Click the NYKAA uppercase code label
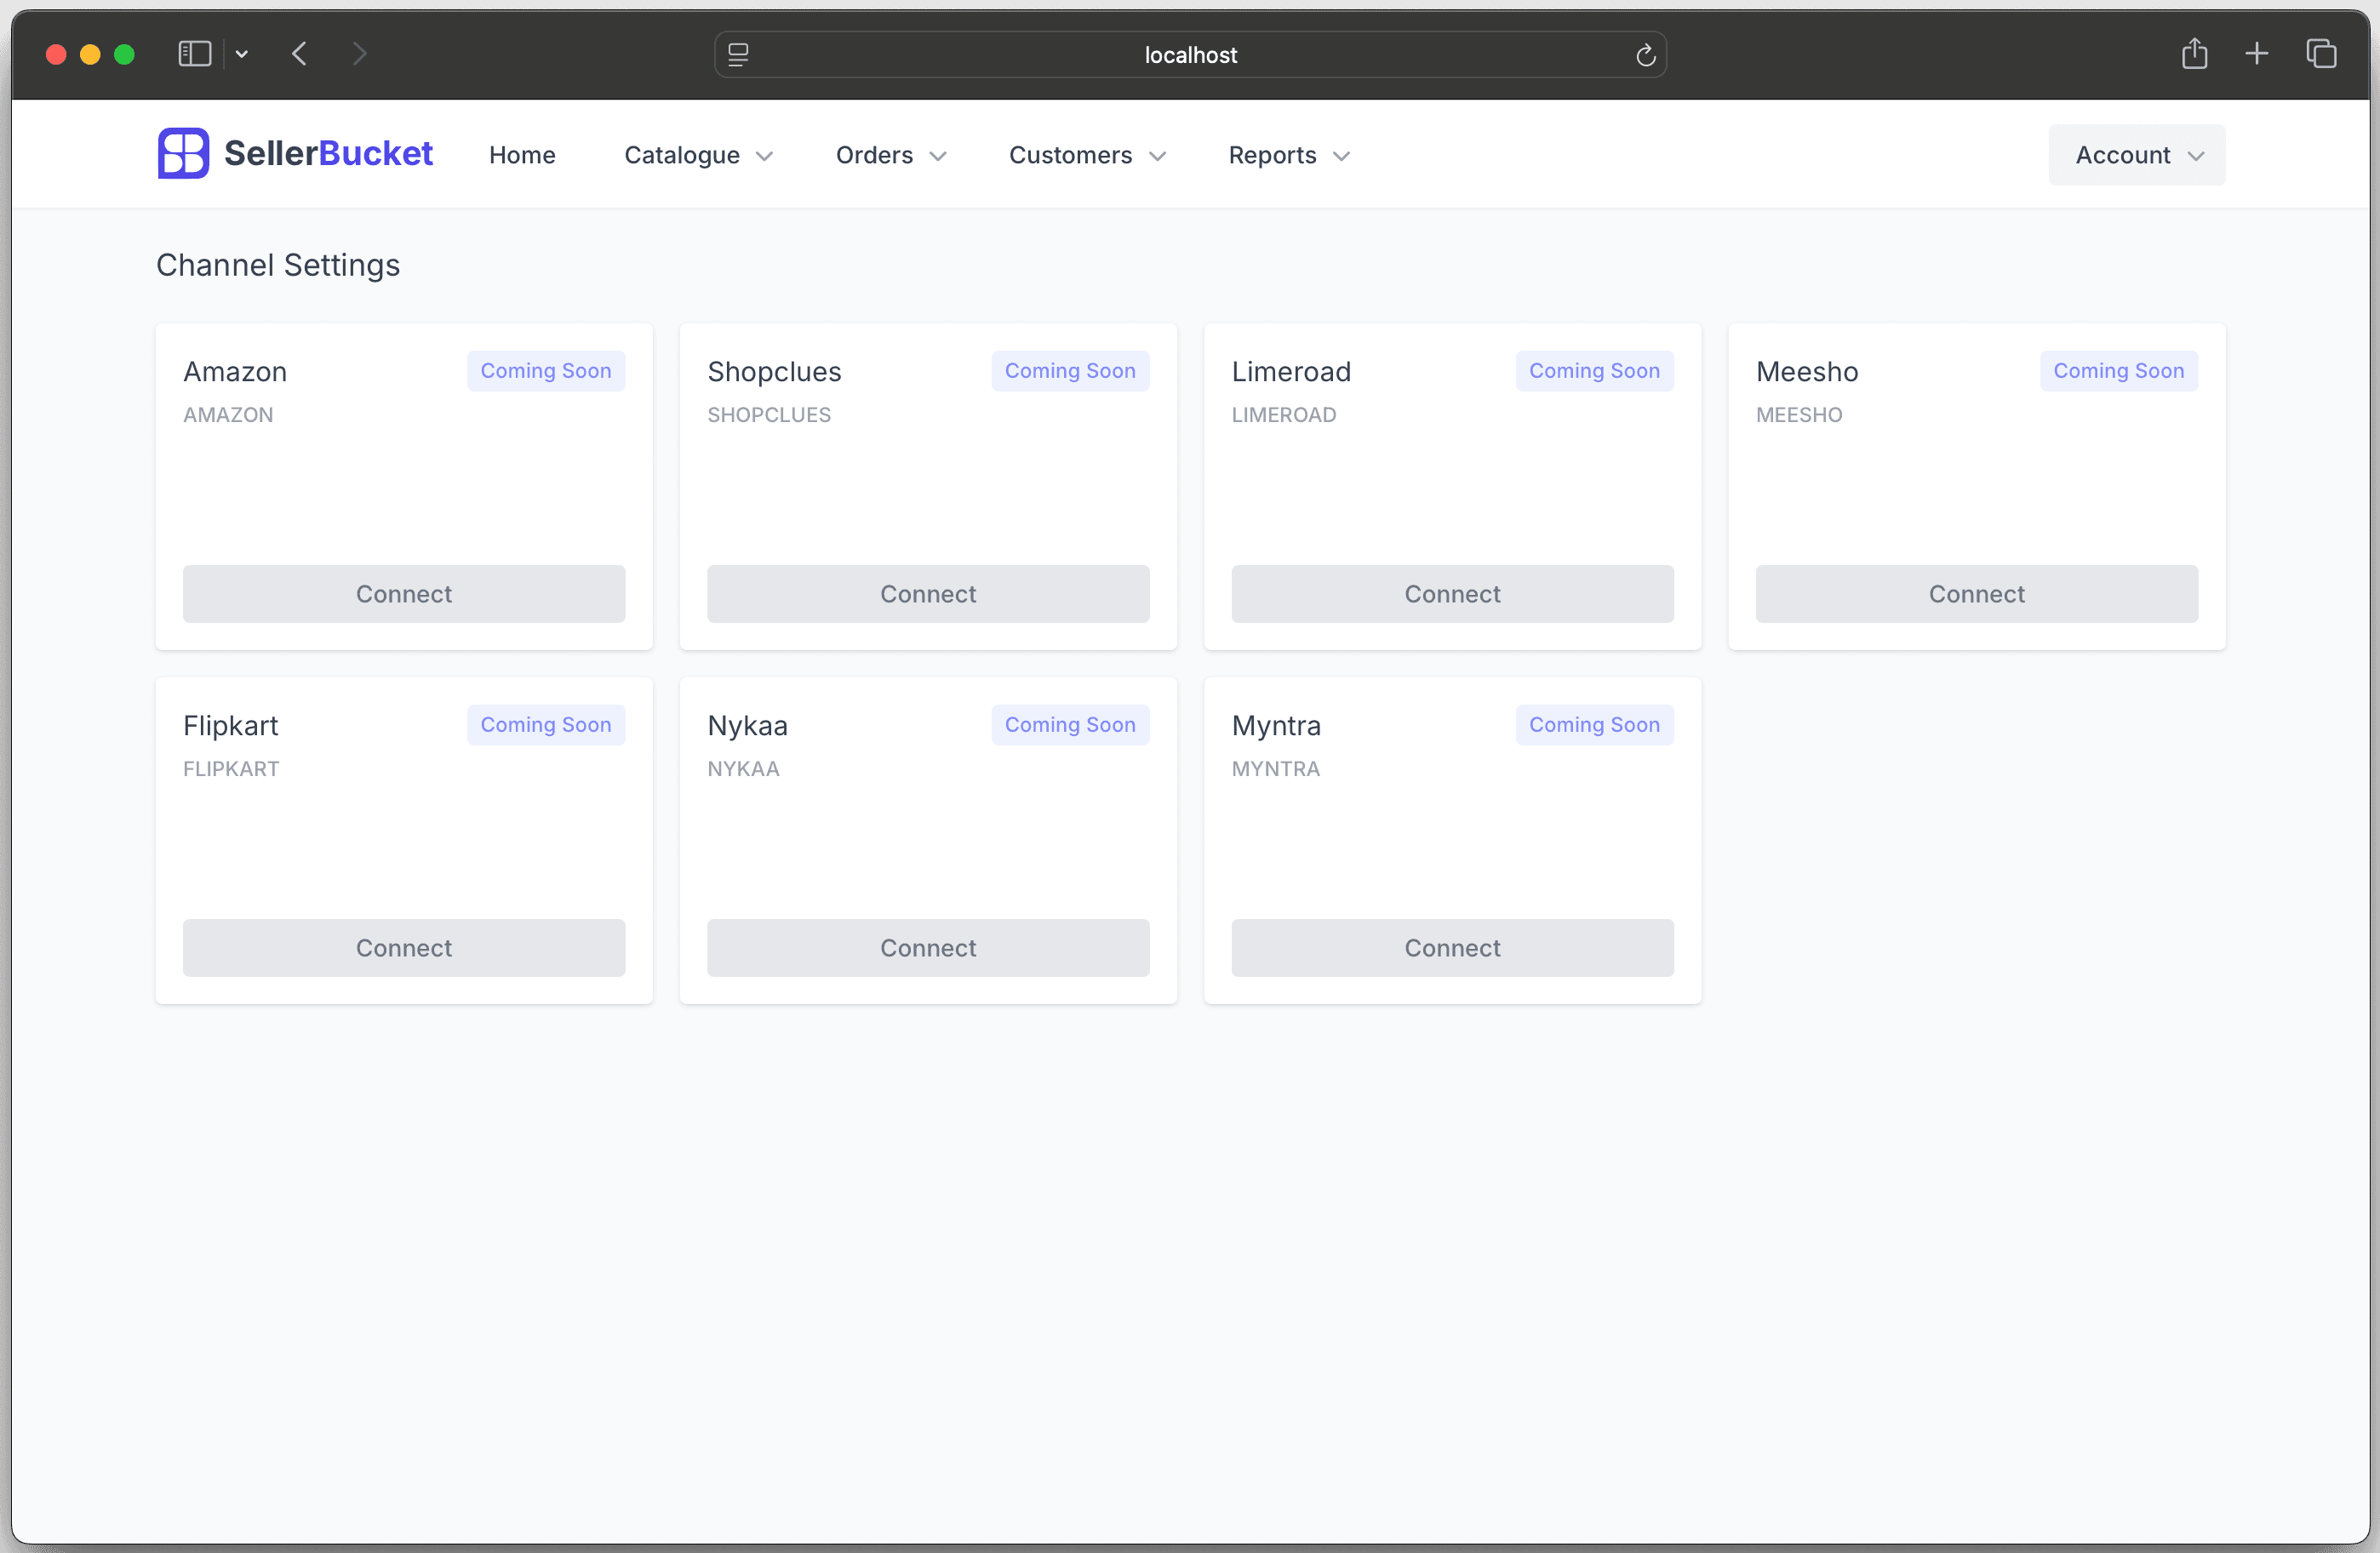The image size is (2380, 1553). 743,769
